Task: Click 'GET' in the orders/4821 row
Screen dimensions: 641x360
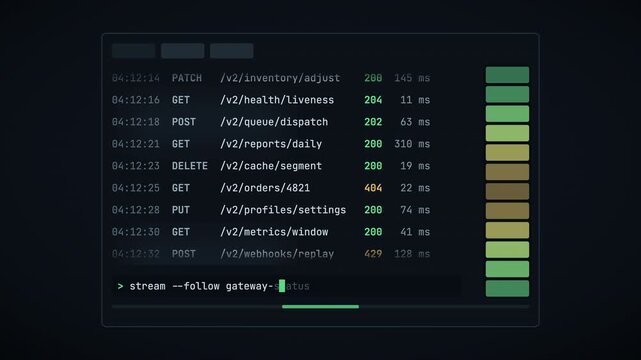Action: 181,188
